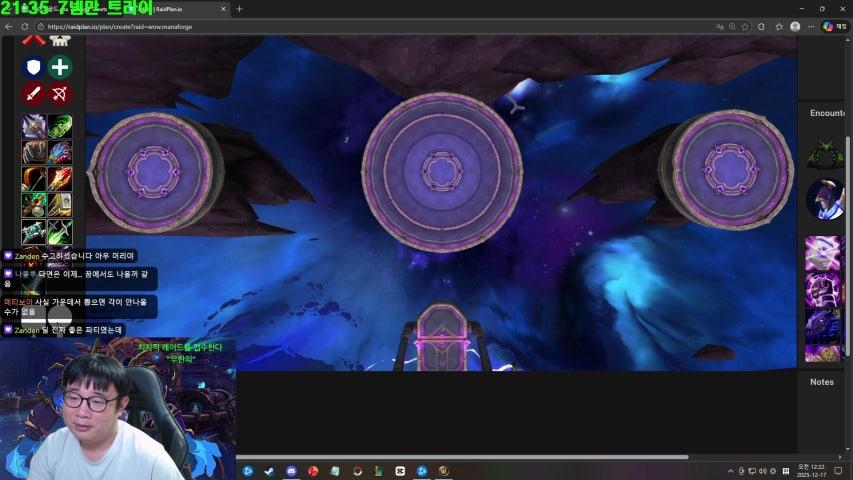This screenshot has height=480, width=853.
Task: Choose the blue and red crystal ability icon
Action: (x=60, y=152)
